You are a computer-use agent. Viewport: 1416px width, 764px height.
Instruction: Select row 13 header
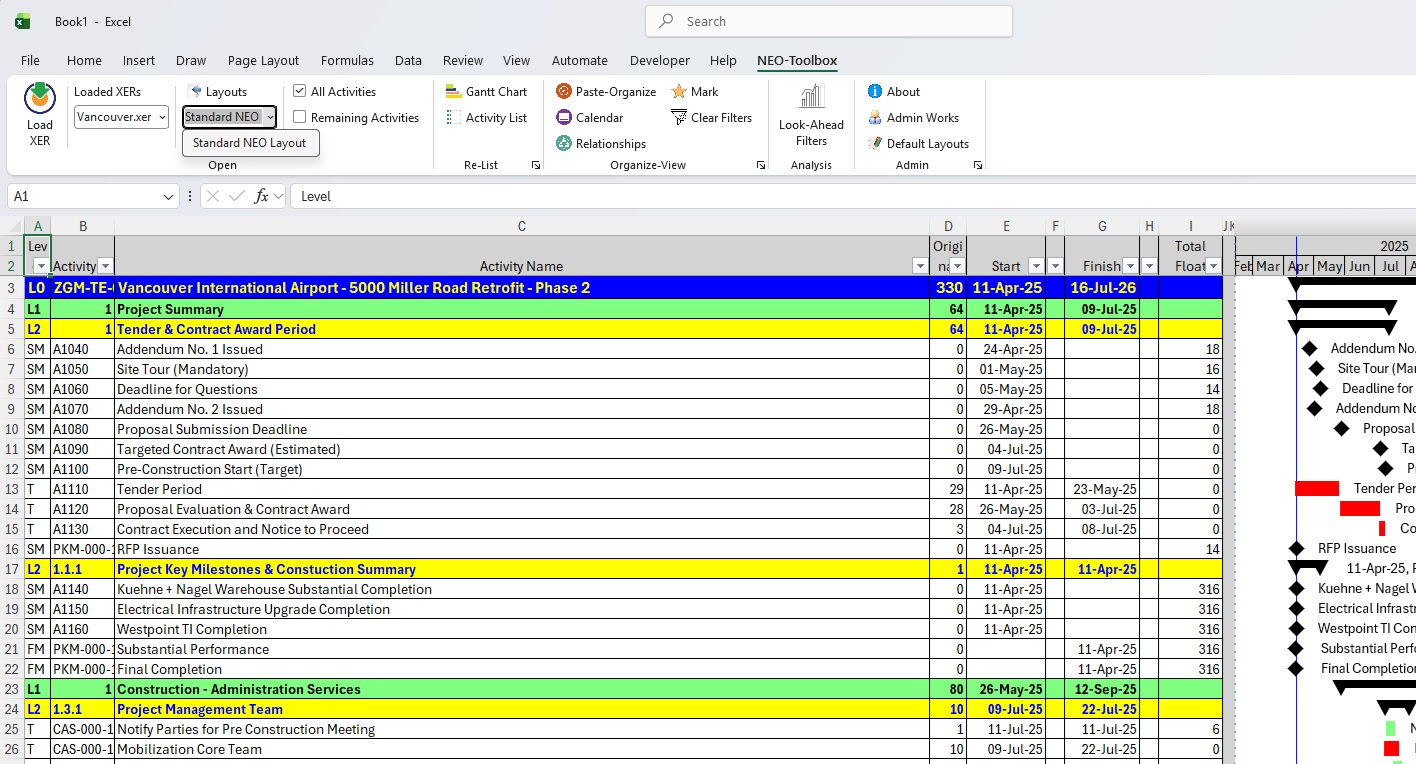(x=12, y=489)
